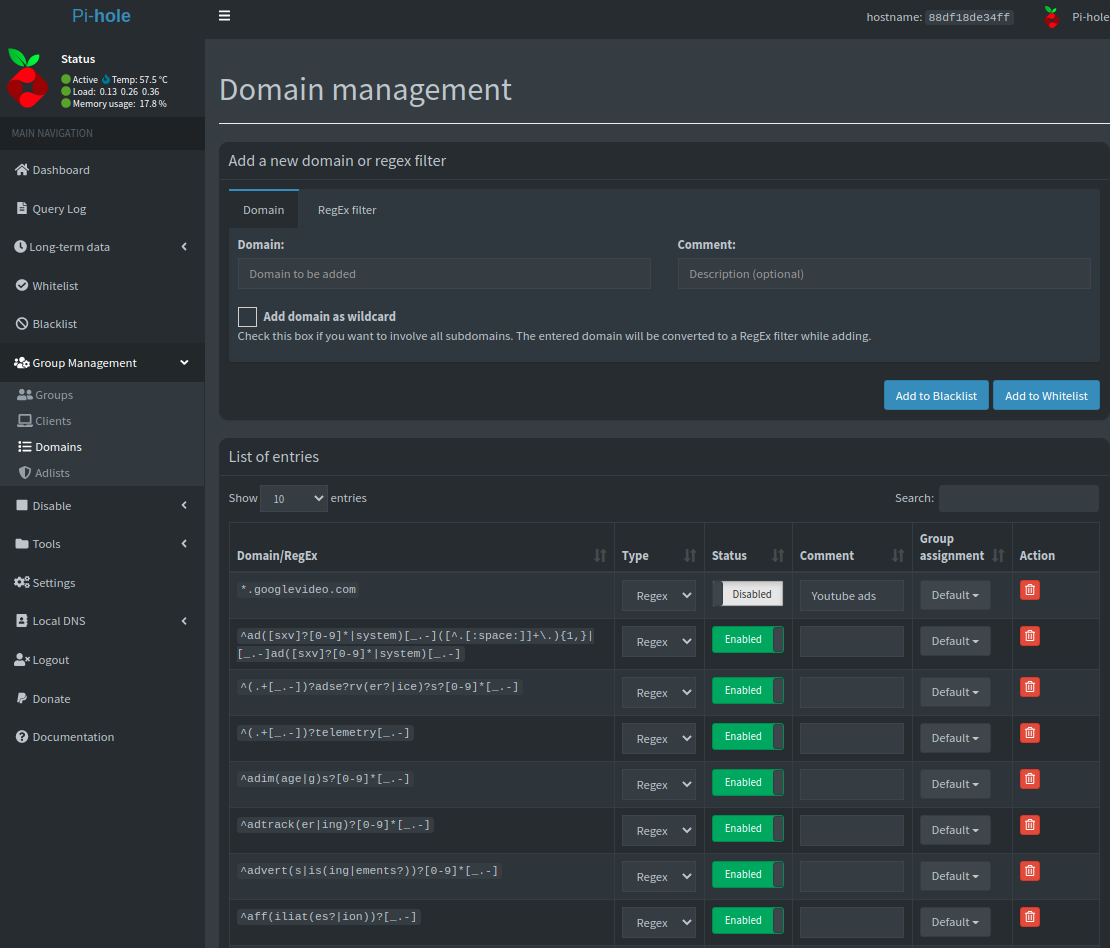Disable the ^adtrack regex filter toggle
The image size is (1110, 948).
pyautogui.click(x=747, y=829)
